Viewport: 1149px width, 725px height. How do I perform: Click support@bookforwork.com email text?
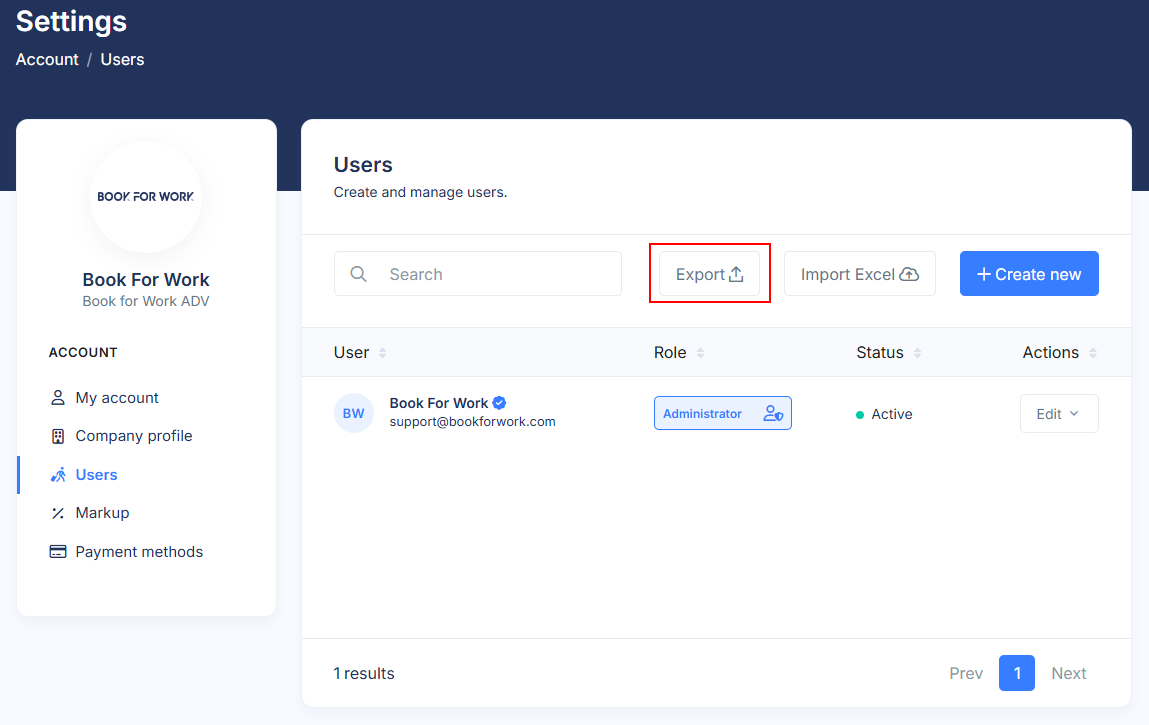472,422
